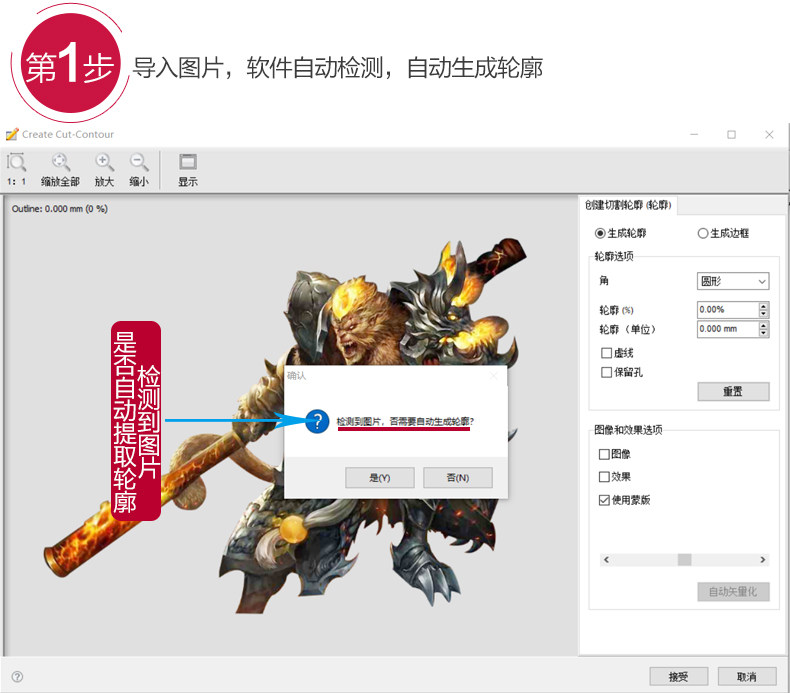
Task: Increase 轮廓（单位）mm value with up arrow
Action: coord(764,325)
